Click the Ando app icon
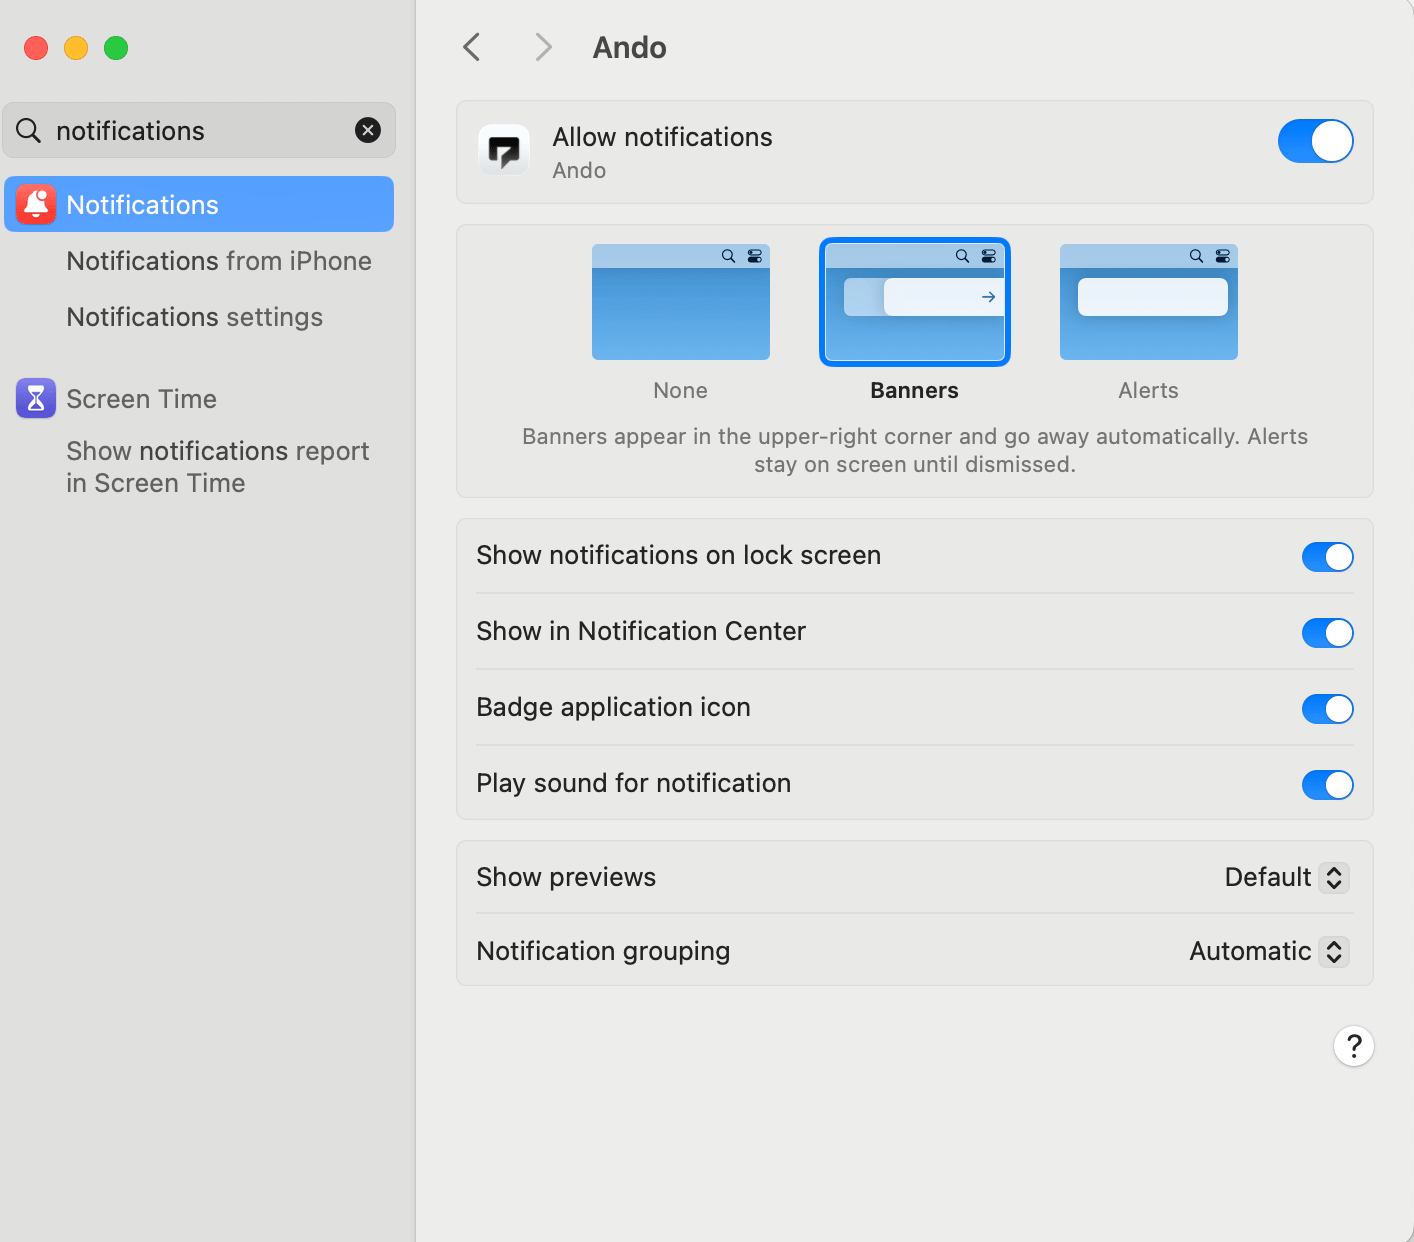Viewport: 1414px width, 1242px height. (x=503, y=150)
